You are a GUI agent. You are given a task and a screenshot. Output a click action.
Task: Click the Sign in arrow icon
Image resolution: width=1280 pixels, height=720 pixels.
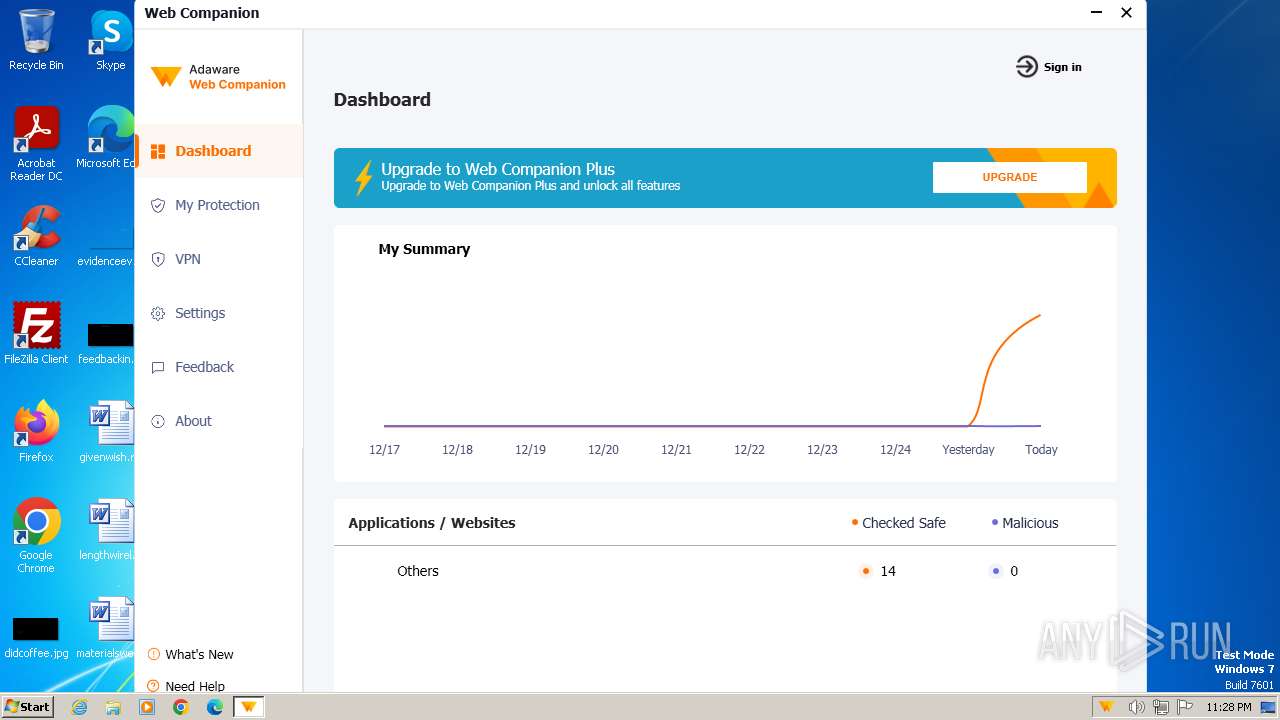pyautogui.click(x=1027, y=67)
